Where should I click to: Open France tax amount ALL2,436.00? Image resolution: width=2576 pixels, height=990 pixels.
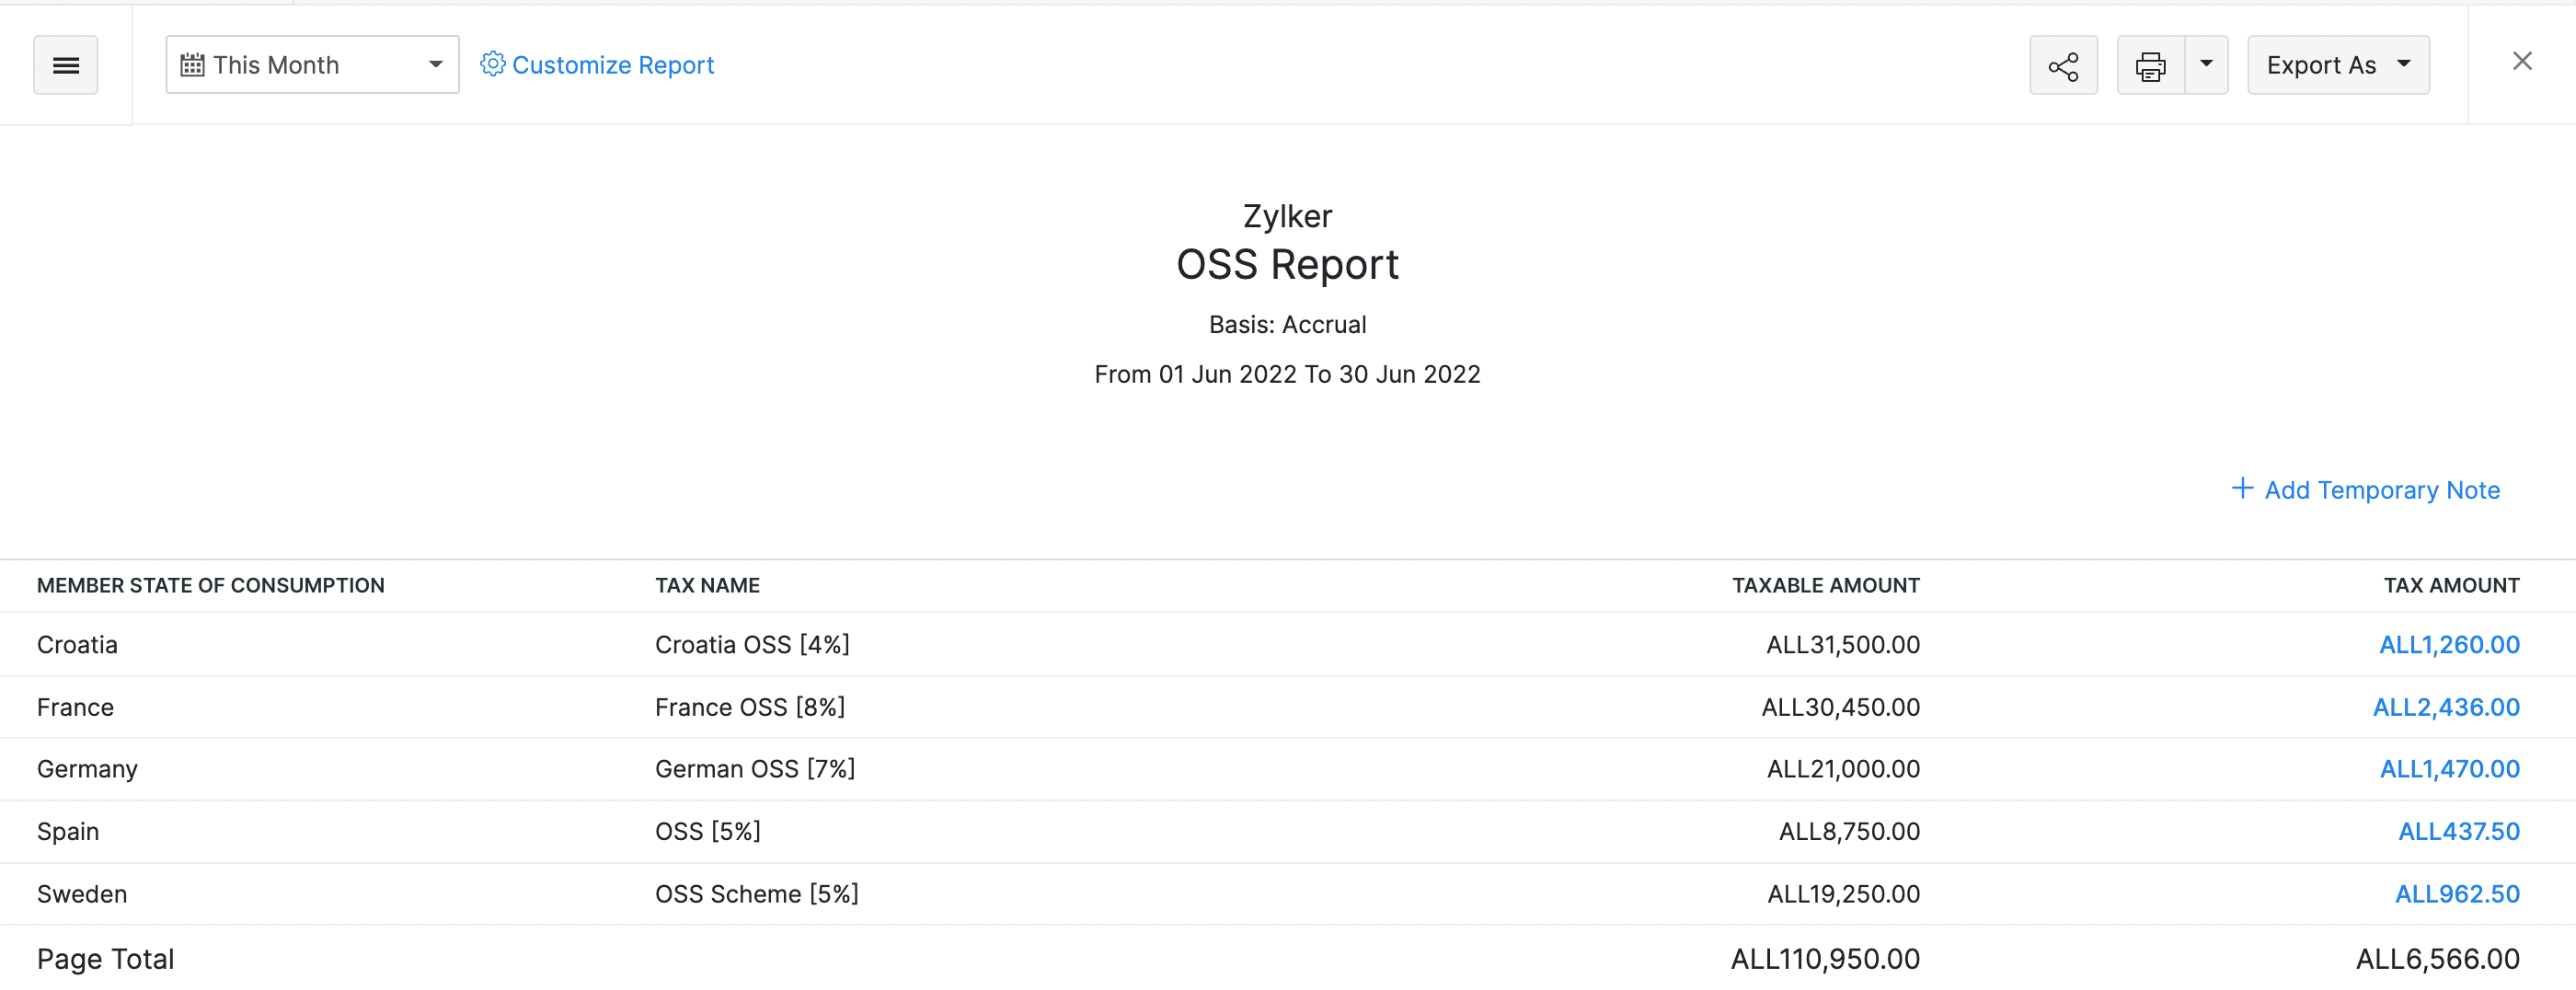2445,707
